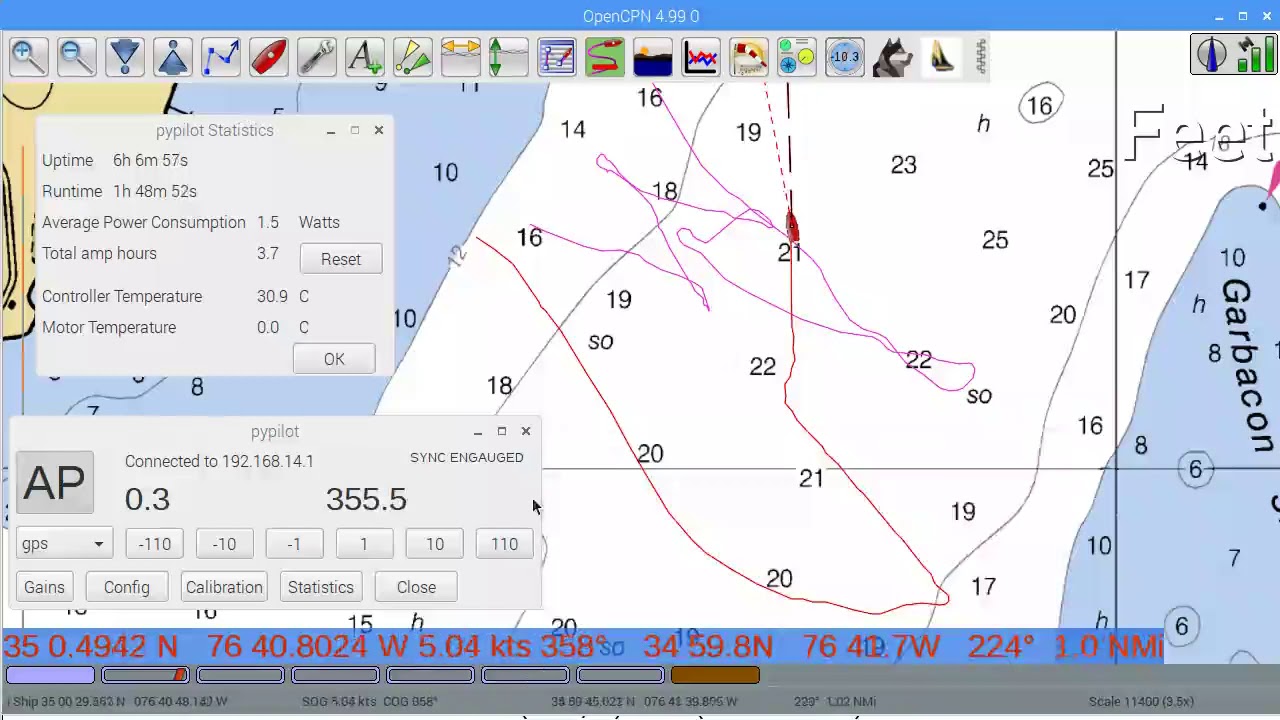Click the 1 heading adjustment button
The image size is (1280, 720).
click(364, 544)
